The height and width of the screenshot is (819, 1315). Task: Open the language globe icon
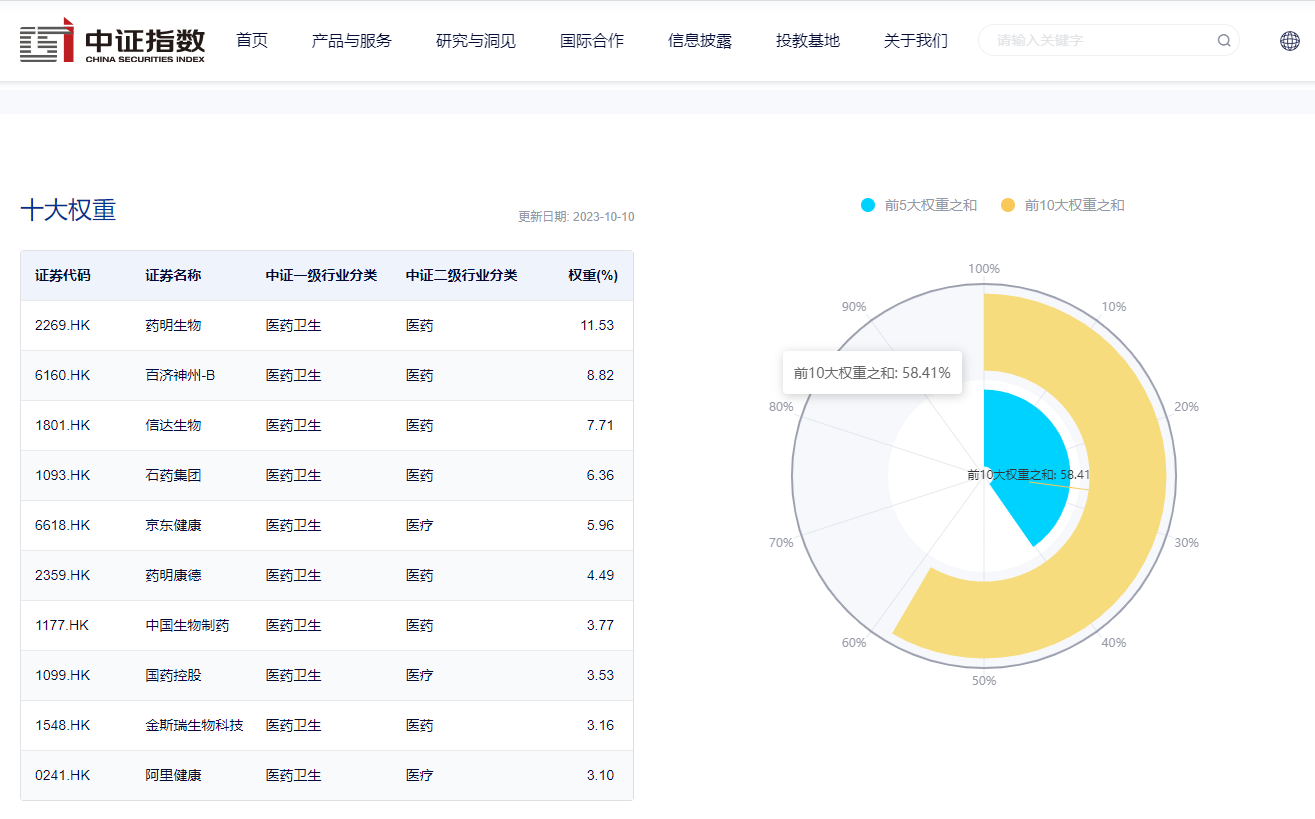(x=1290, y=41)
